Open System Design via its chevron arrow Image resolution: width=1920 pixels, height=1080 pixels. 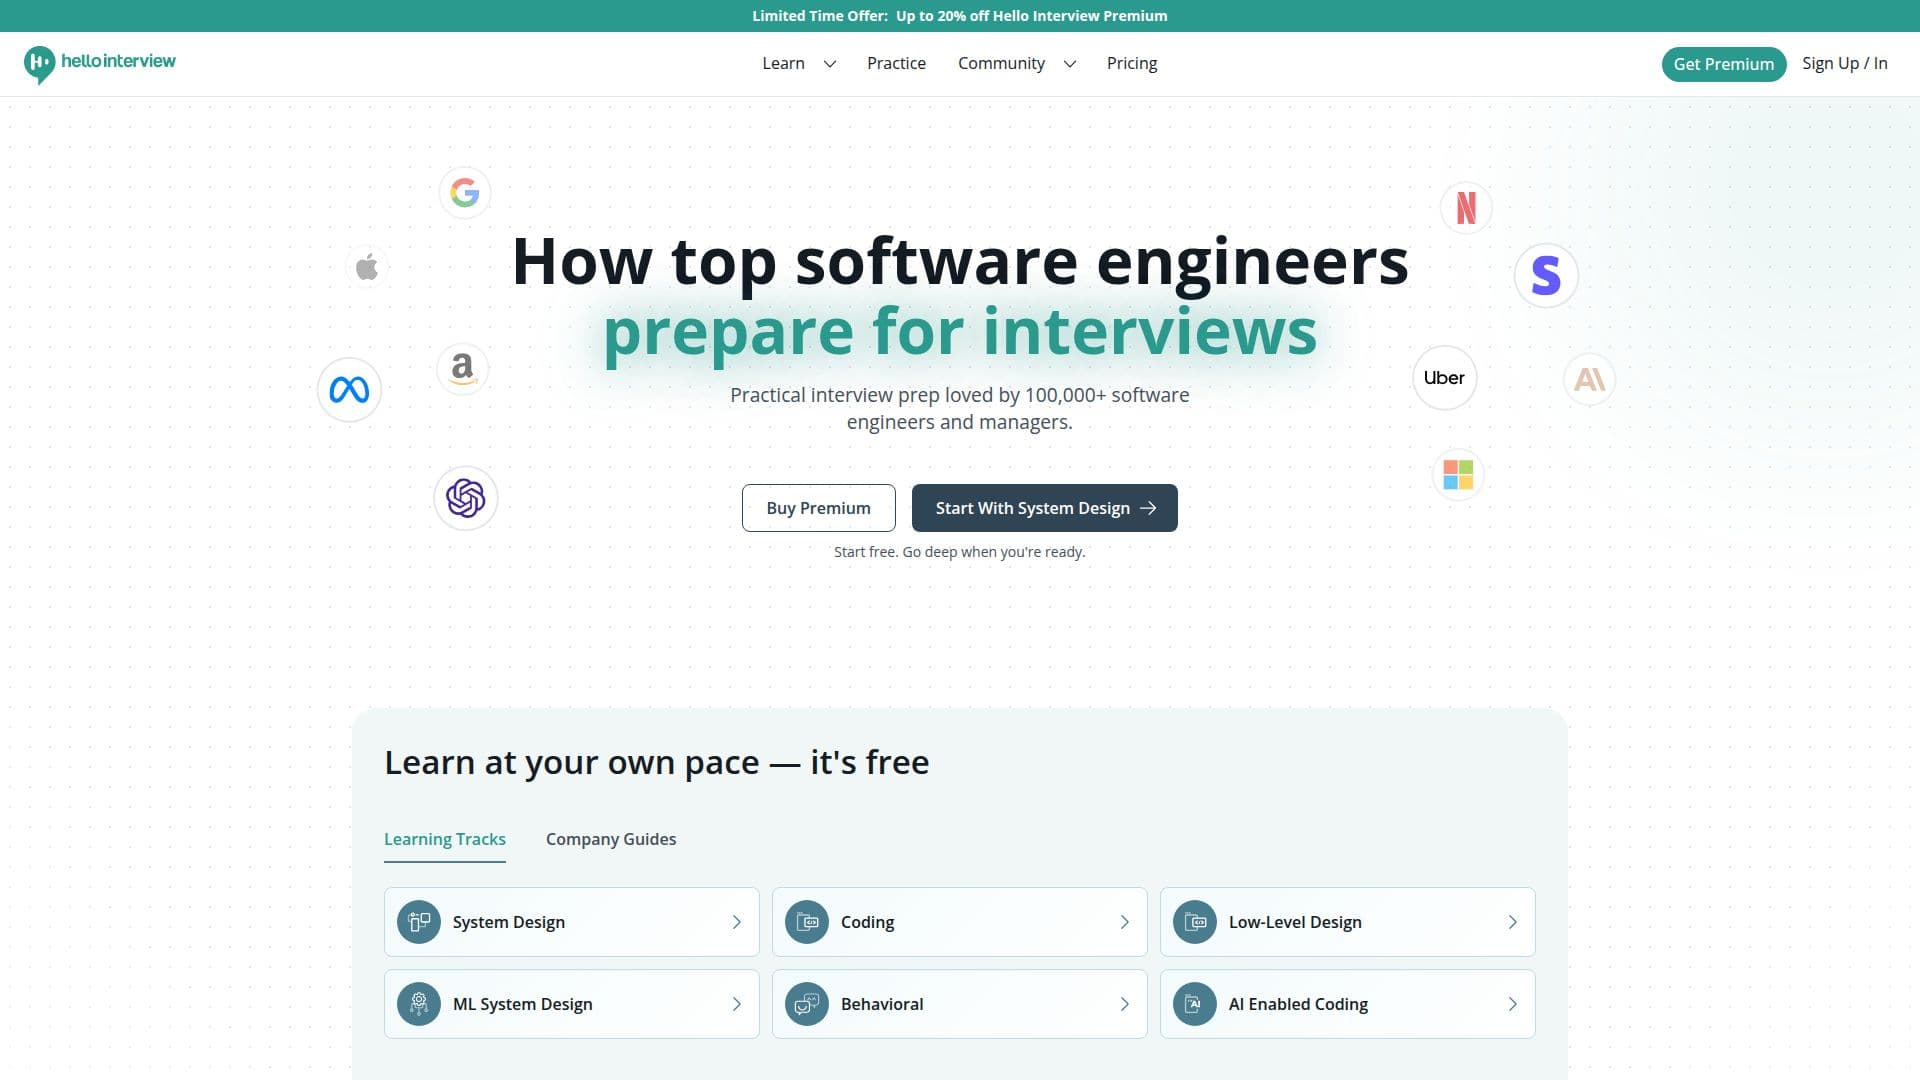point(737,922)
